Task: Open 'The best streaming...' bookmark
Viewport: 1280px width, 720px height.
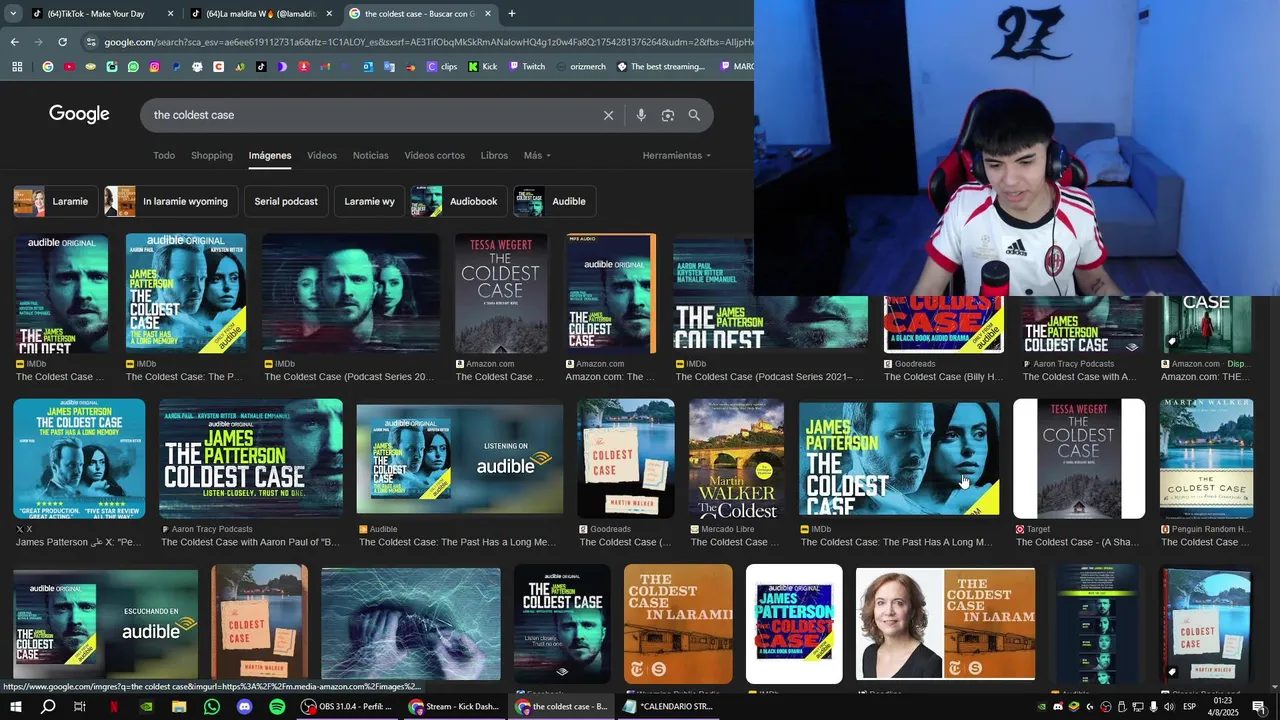Action: [x=661, y=67]
